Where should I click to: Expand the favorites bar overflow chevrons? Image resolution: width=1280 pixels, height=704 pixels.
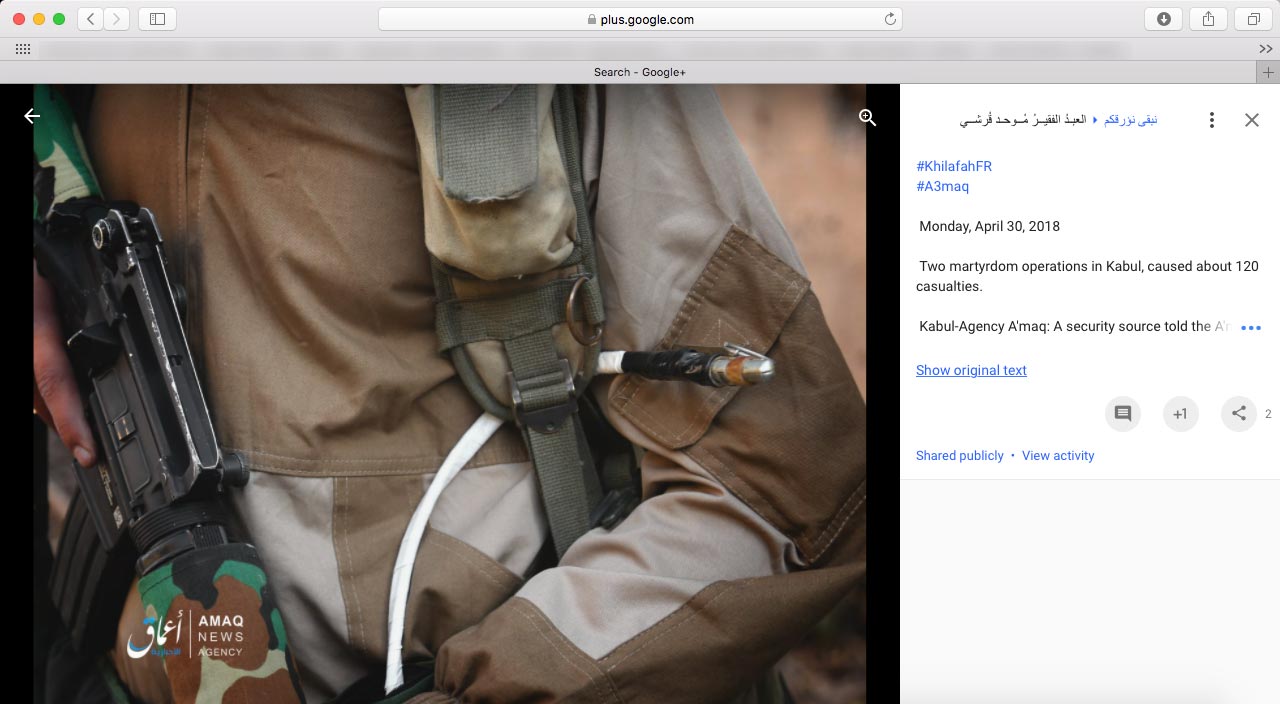[x=1265, y=49]
